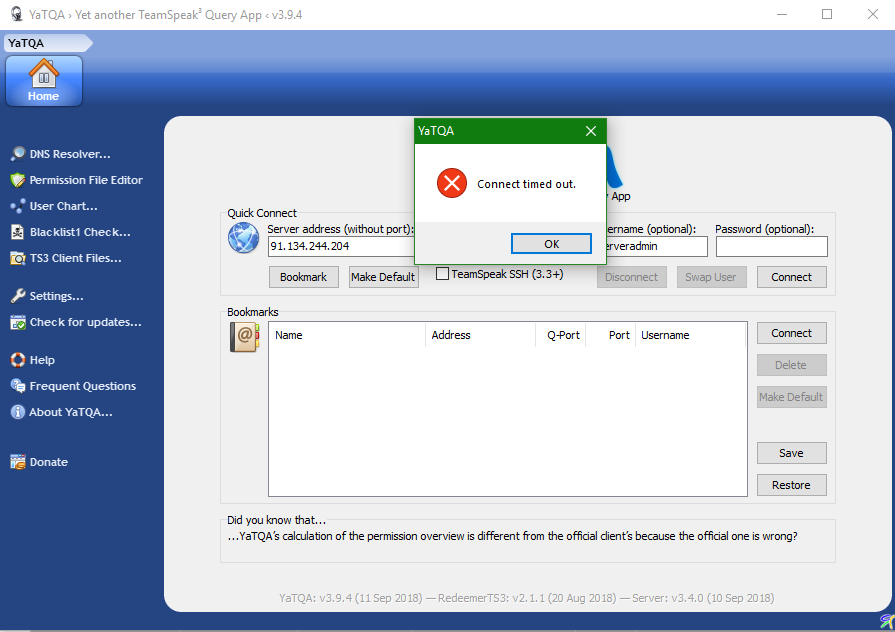Viewport: 895px width, 632px height.
Task: Maximize the YaTQA window
Action: [827, 14]
